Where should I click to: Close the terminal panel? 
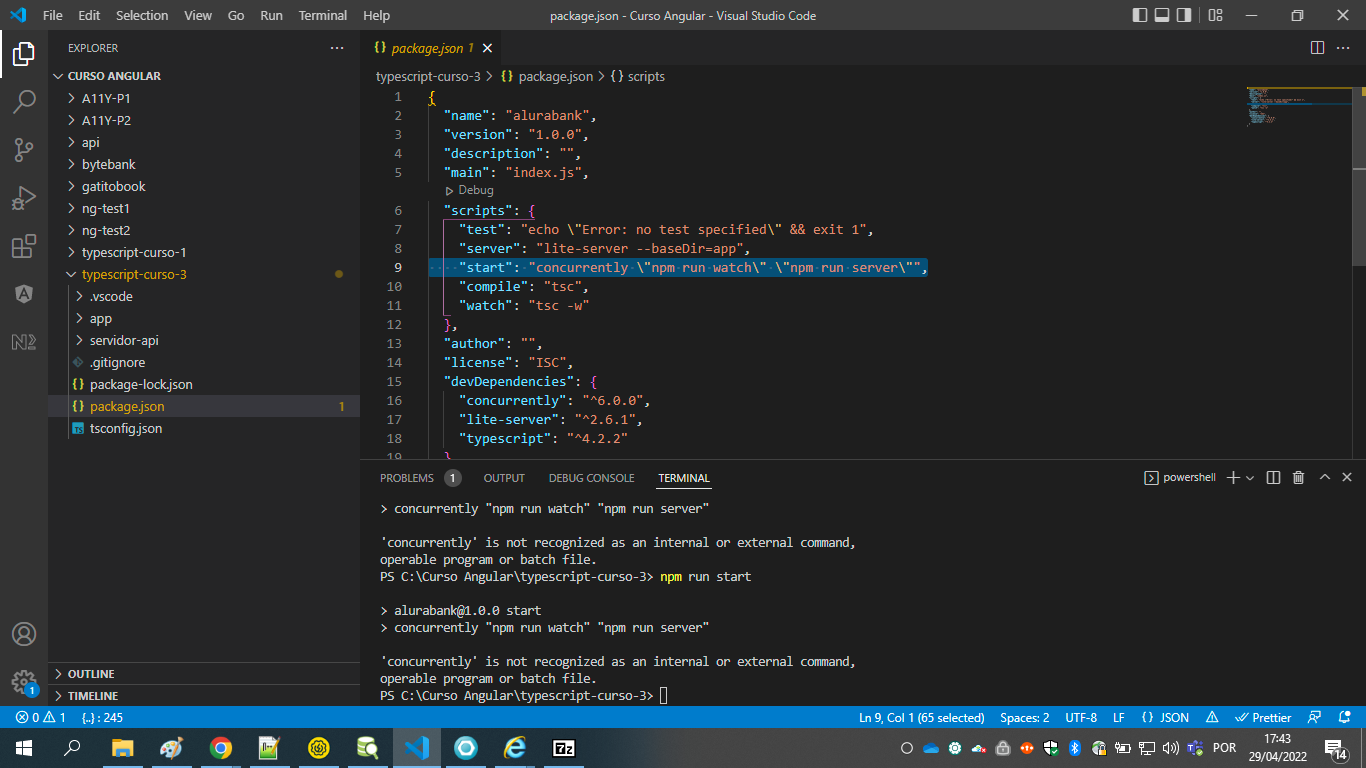[1348, 478]
